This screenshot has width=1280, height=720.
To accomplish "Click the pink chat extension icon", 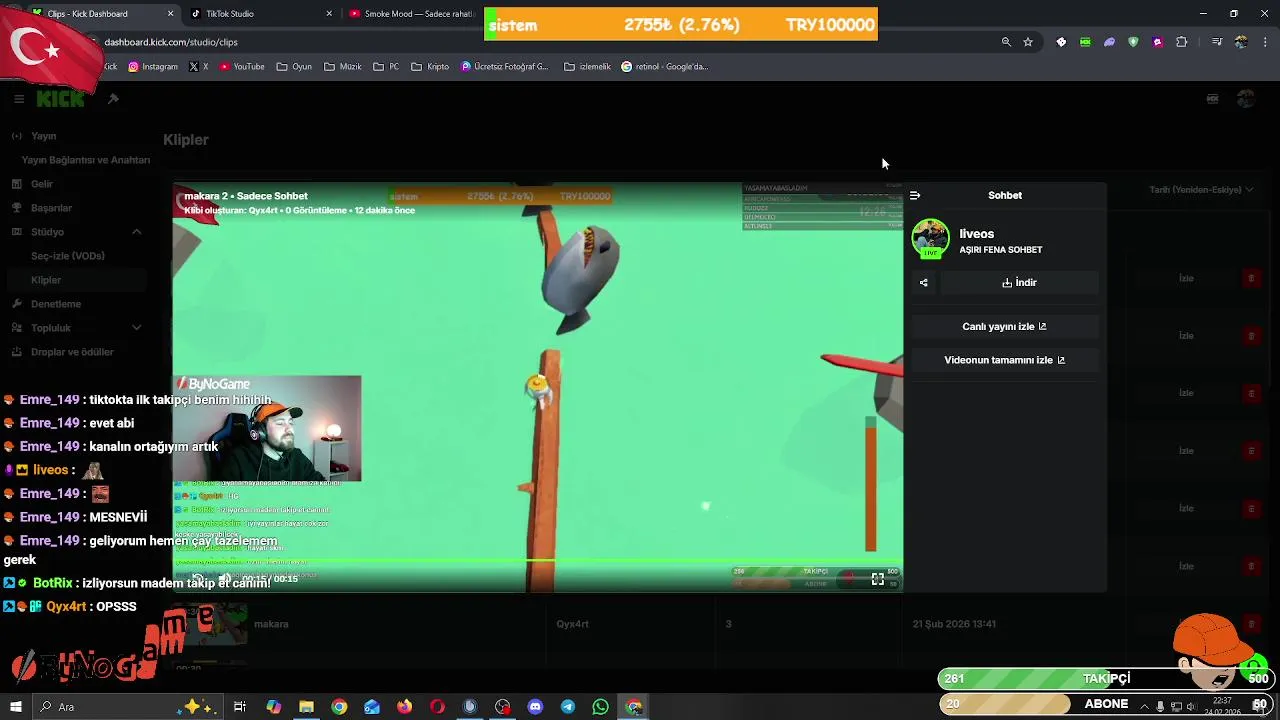I will [1157, 42].
